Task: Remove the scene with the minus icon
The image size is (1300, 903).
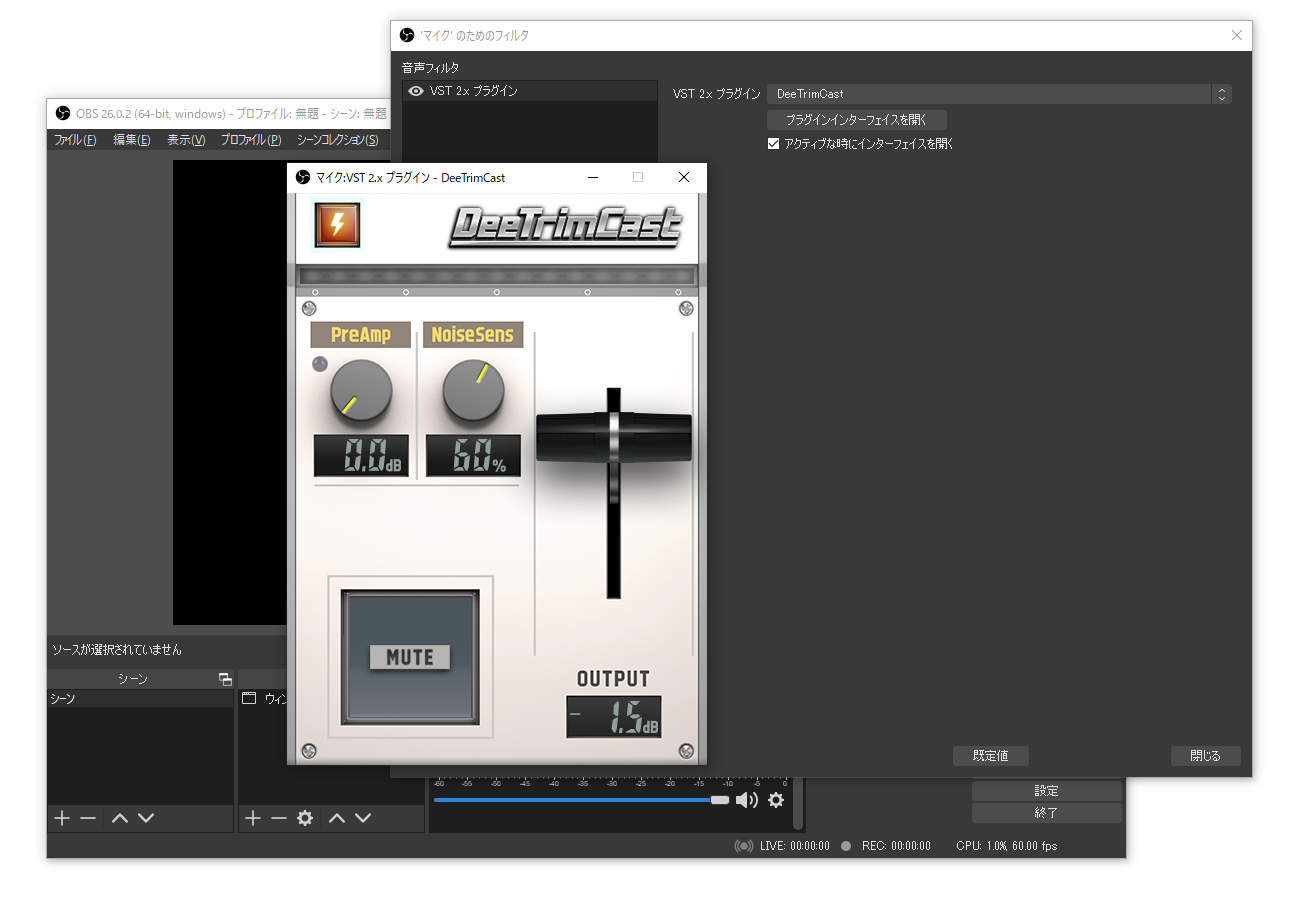Action: click(88, 818)
